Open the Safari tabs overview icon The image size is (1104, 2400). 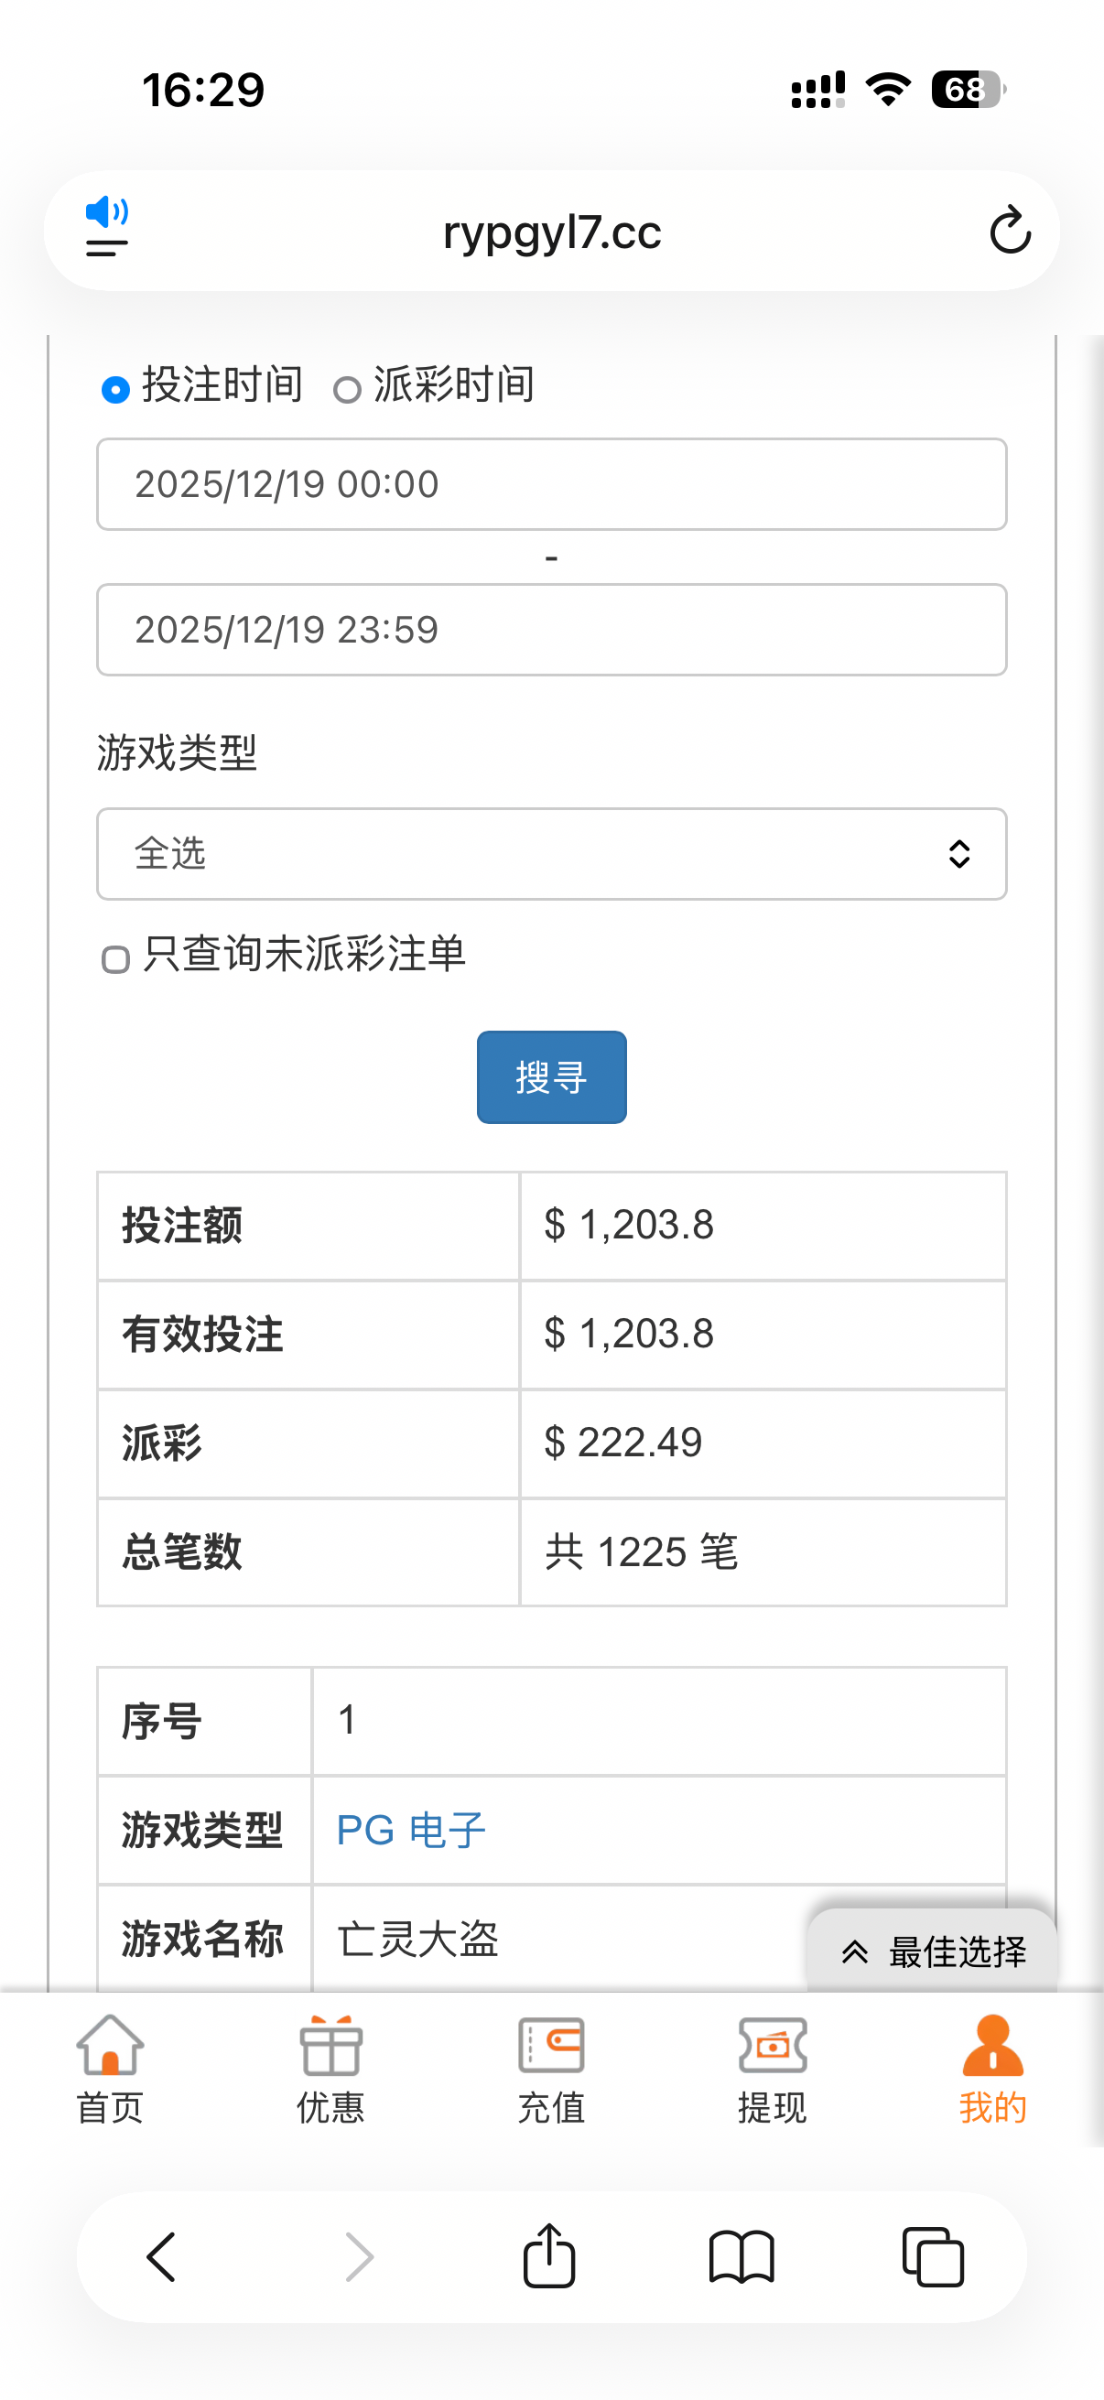932,2257
